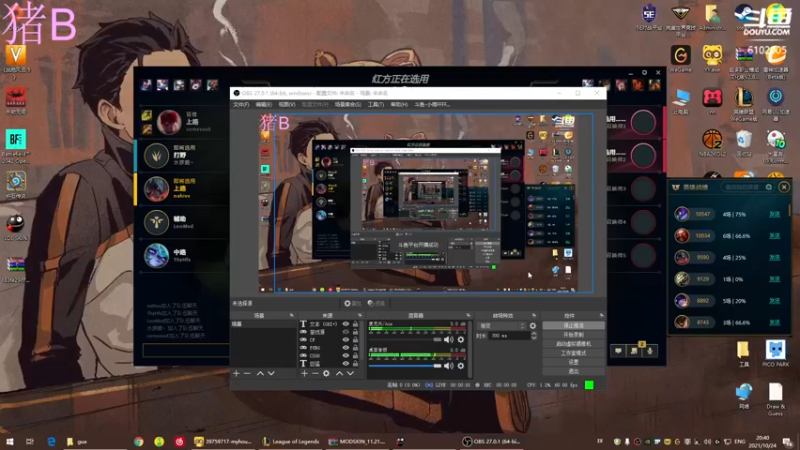The image size is (800, 450).
Task: Open 5E platform desktop icon
Action: 648,16
